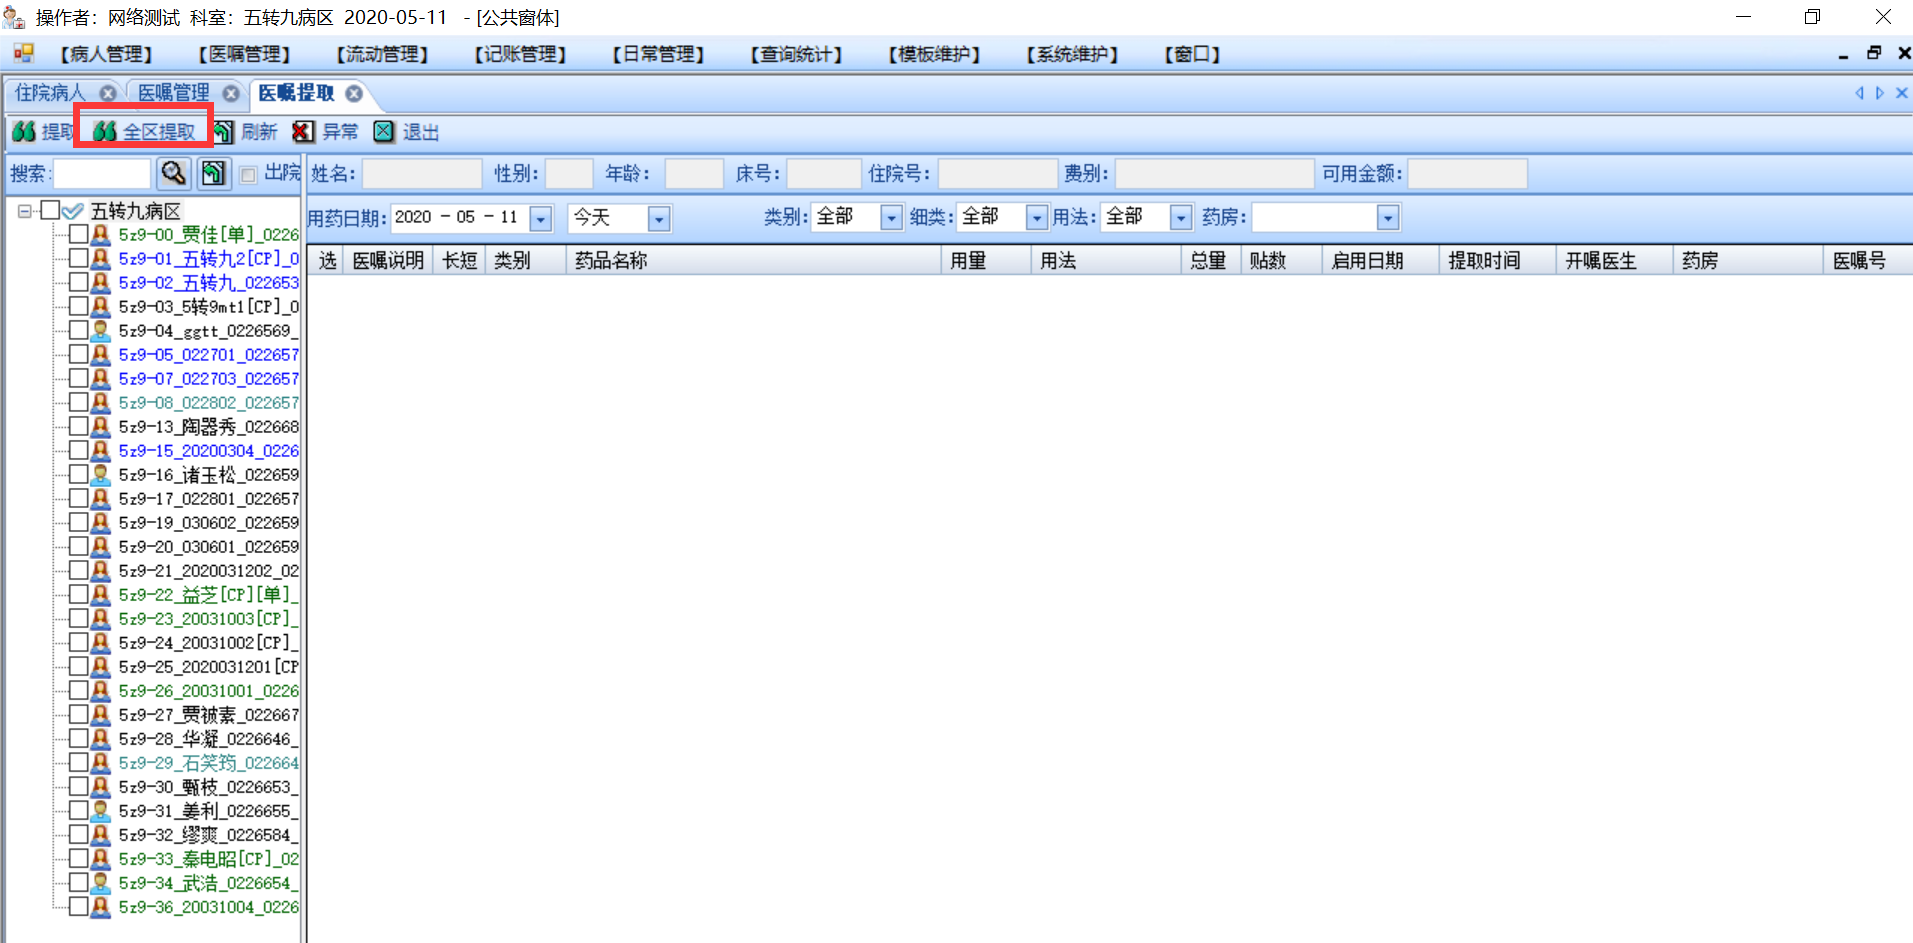Click the 搜索 input field
The height and width of the screenshot is (943, 1913).
coord(102,174)
